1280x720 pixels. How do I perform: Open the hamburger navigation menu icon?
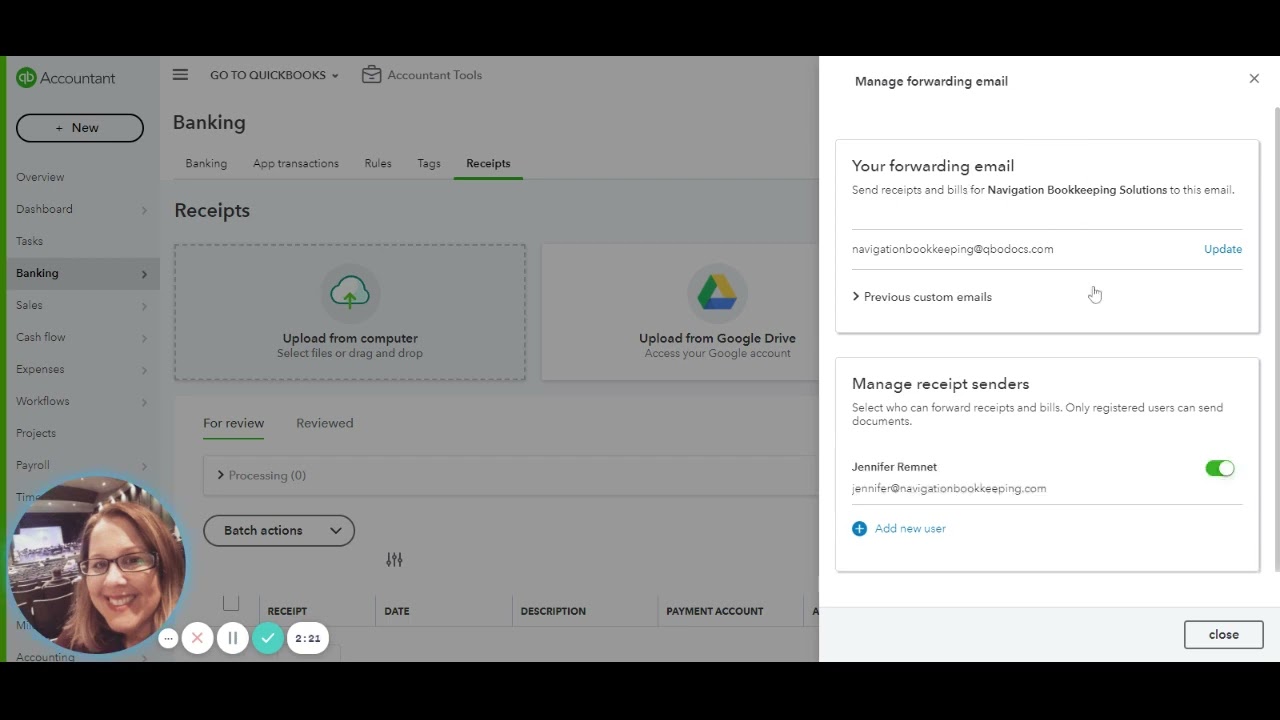click(x=180, y=75)
